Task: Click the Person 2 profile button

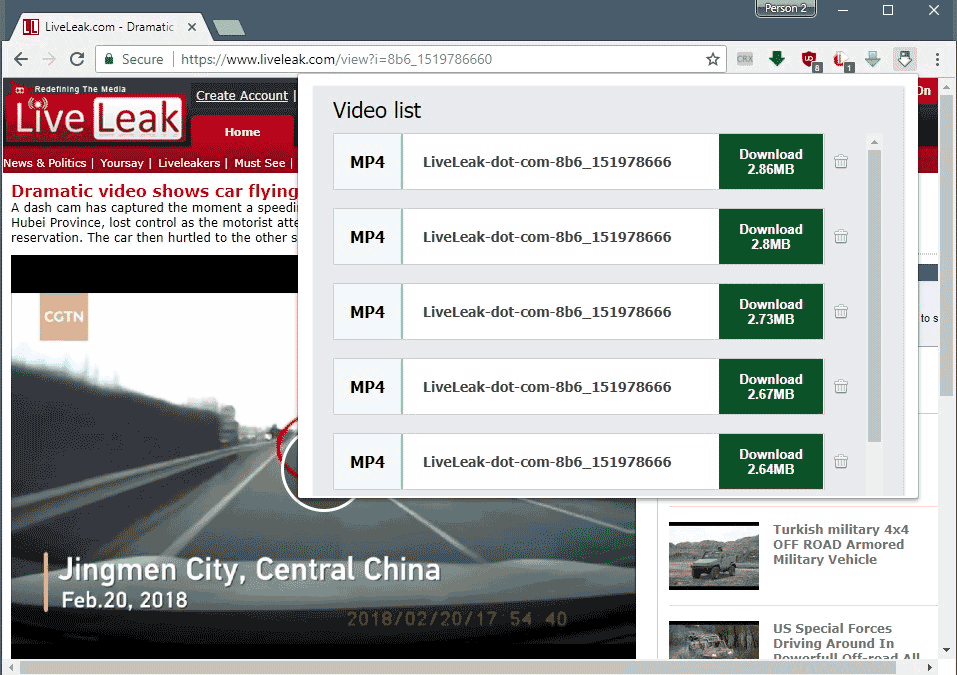Action: [x=785, y=9]
